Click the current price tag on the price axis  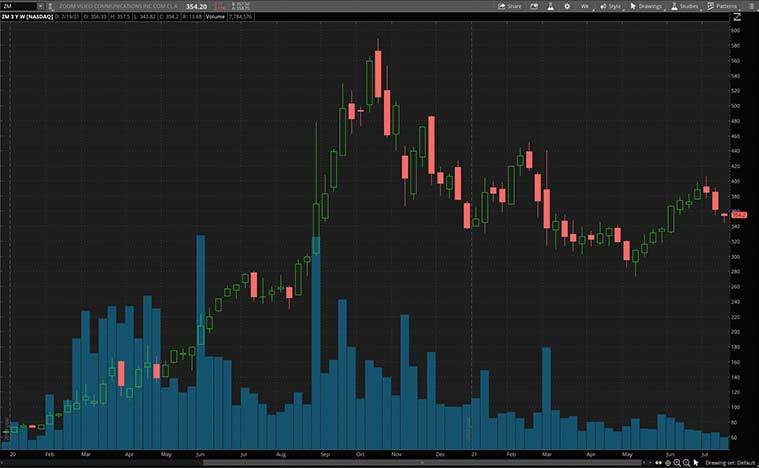pyautogui.click(x=739, y=215)
